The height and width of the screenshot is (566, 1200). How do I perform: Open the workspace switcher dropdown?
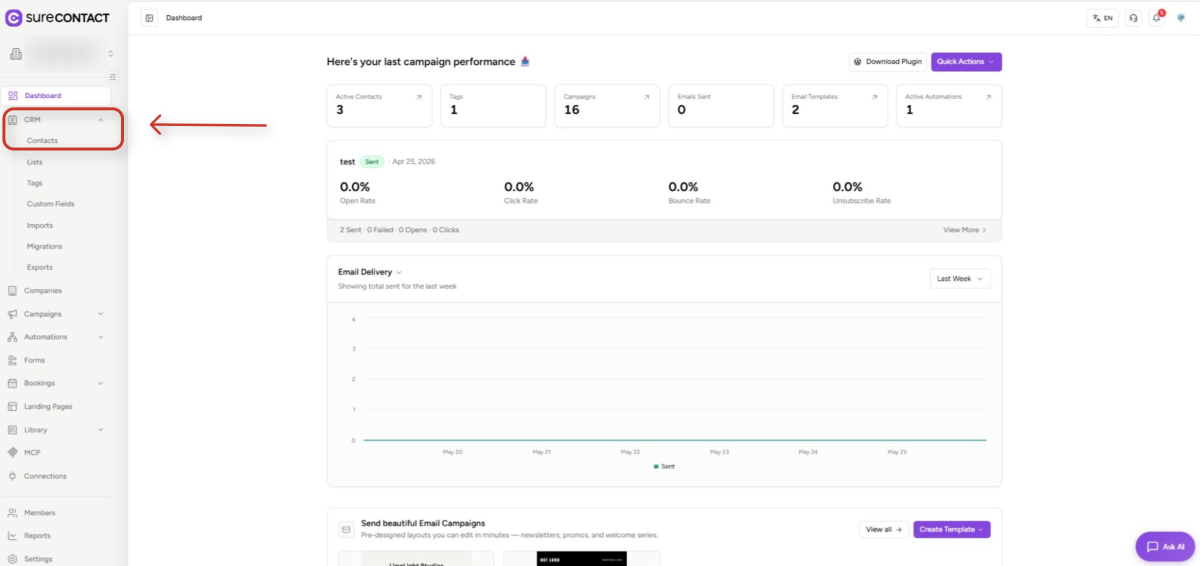point(63,53)
